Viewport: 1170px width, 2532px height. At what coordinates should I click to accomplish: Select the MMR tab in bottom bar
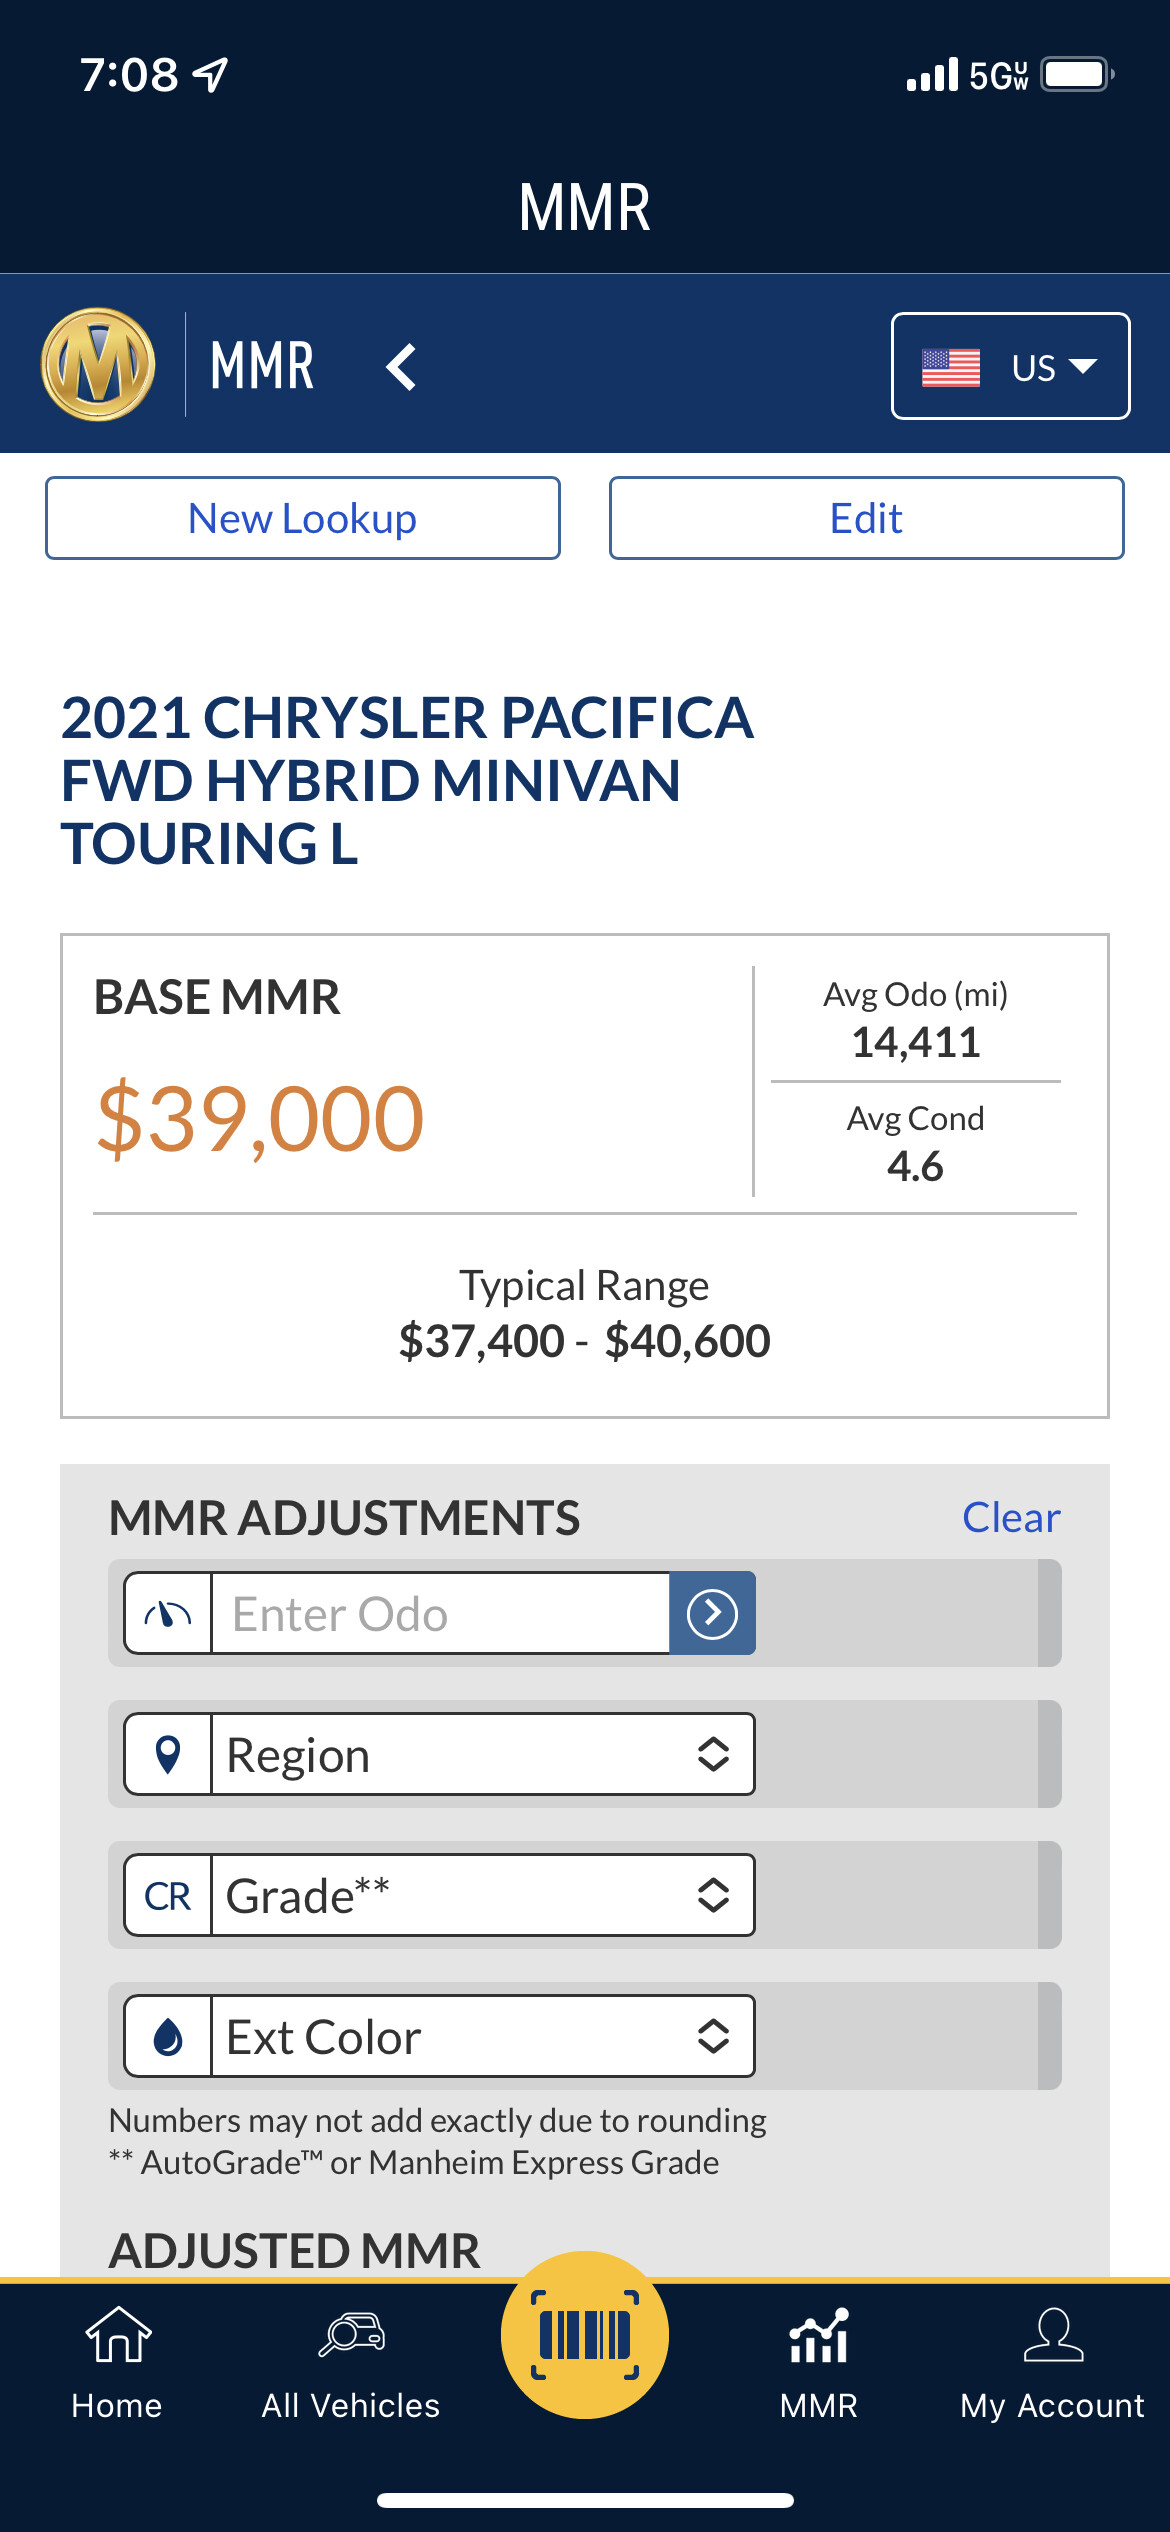click(x=819, y=2364)
